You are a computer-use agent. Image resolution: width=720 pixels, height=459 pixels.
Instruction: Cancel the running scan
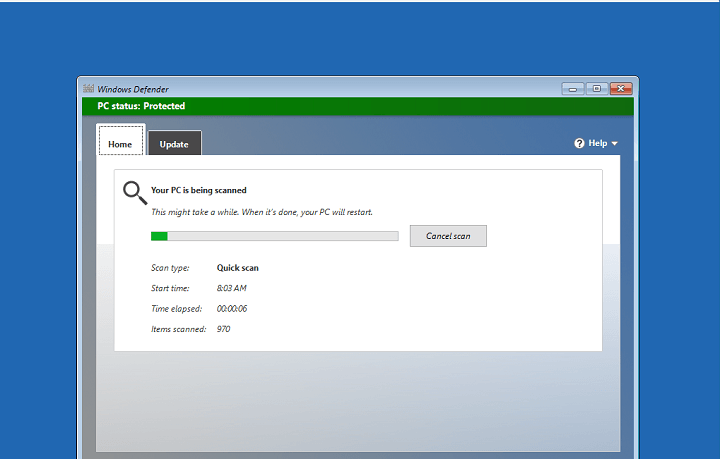[x=448, y=236]
